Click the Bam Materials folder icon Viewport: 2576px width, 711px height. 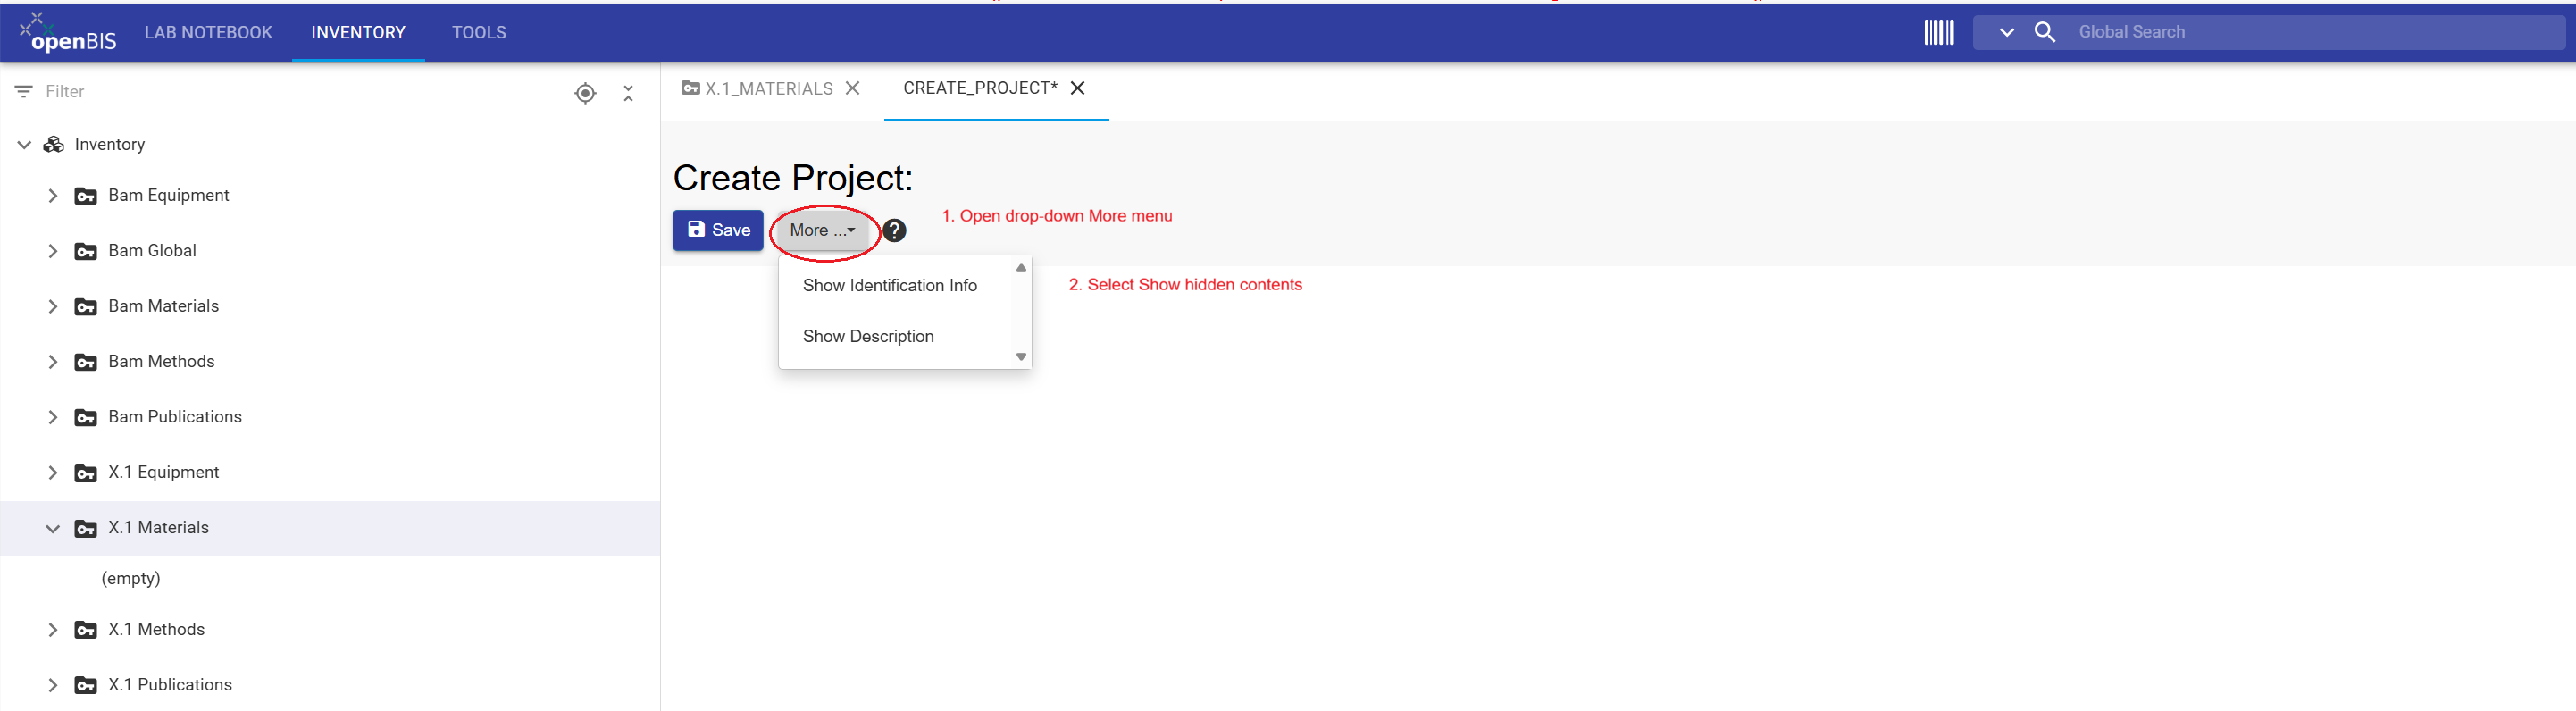86,307
